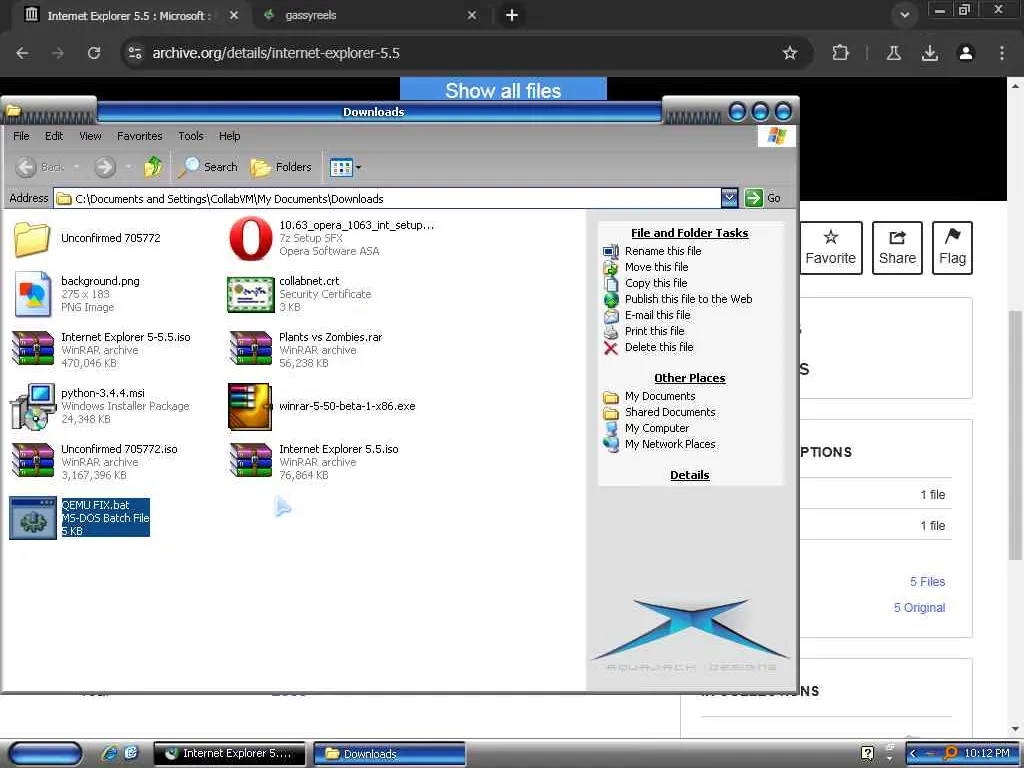
Task: Open the Help menu
Action: [229, 136]
